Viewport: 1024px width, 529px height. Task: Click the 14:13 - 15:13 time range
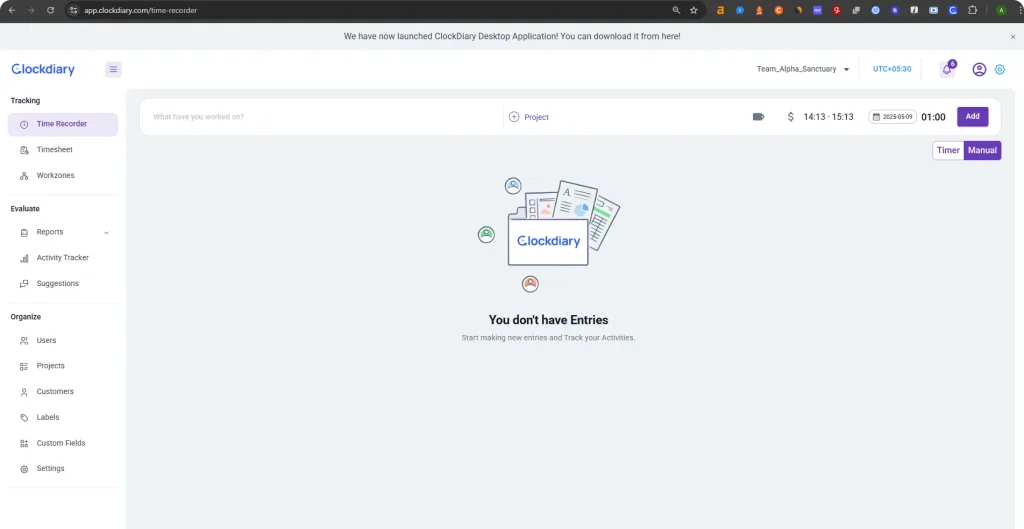point(828,117)
